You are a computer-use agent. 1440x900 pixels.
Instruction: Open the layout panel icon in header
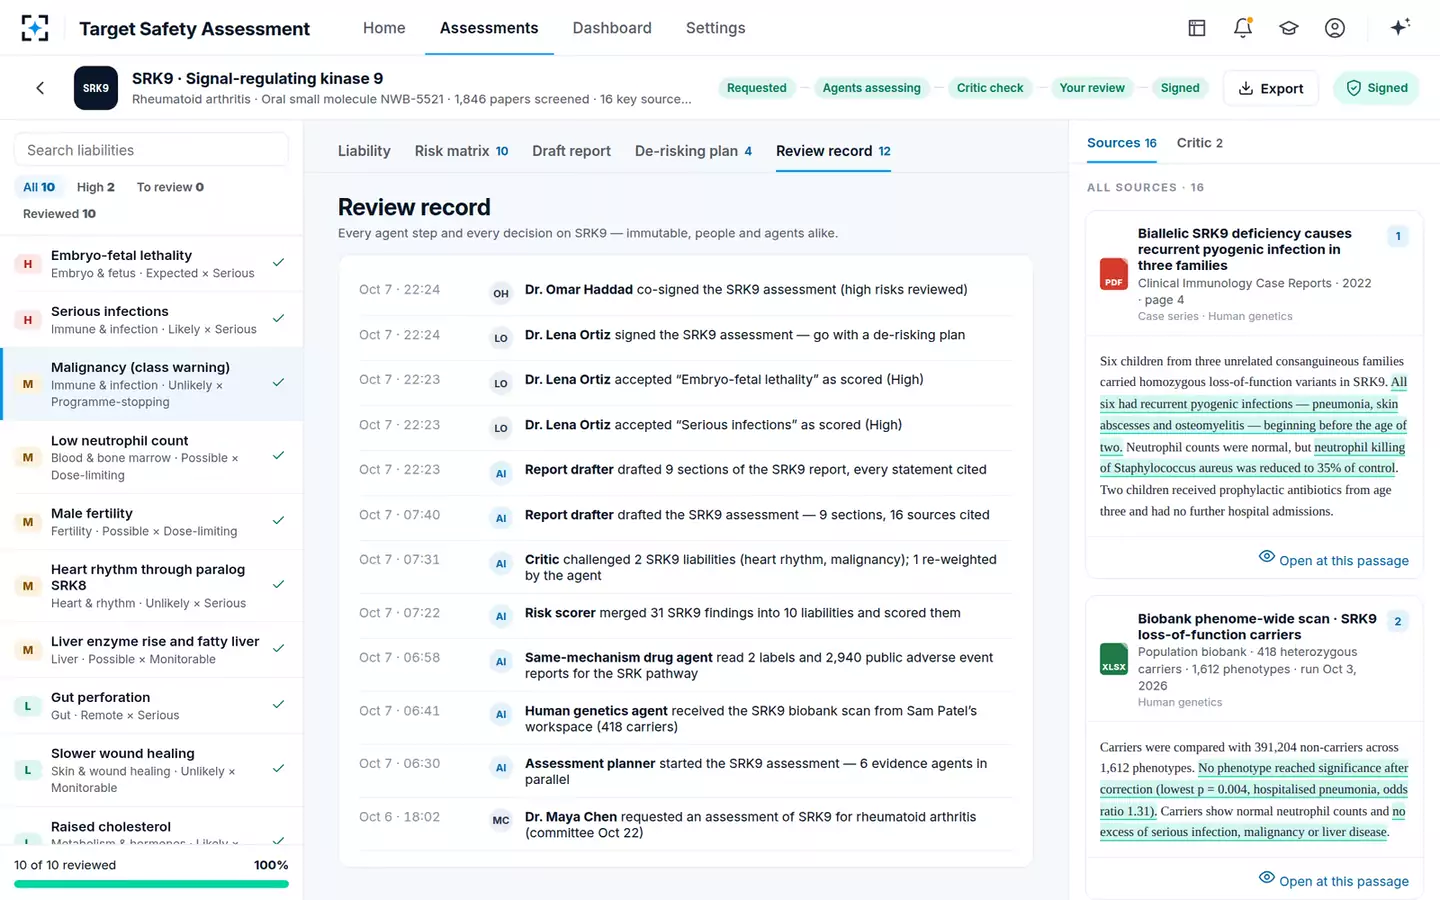[x=1197, y=28]
